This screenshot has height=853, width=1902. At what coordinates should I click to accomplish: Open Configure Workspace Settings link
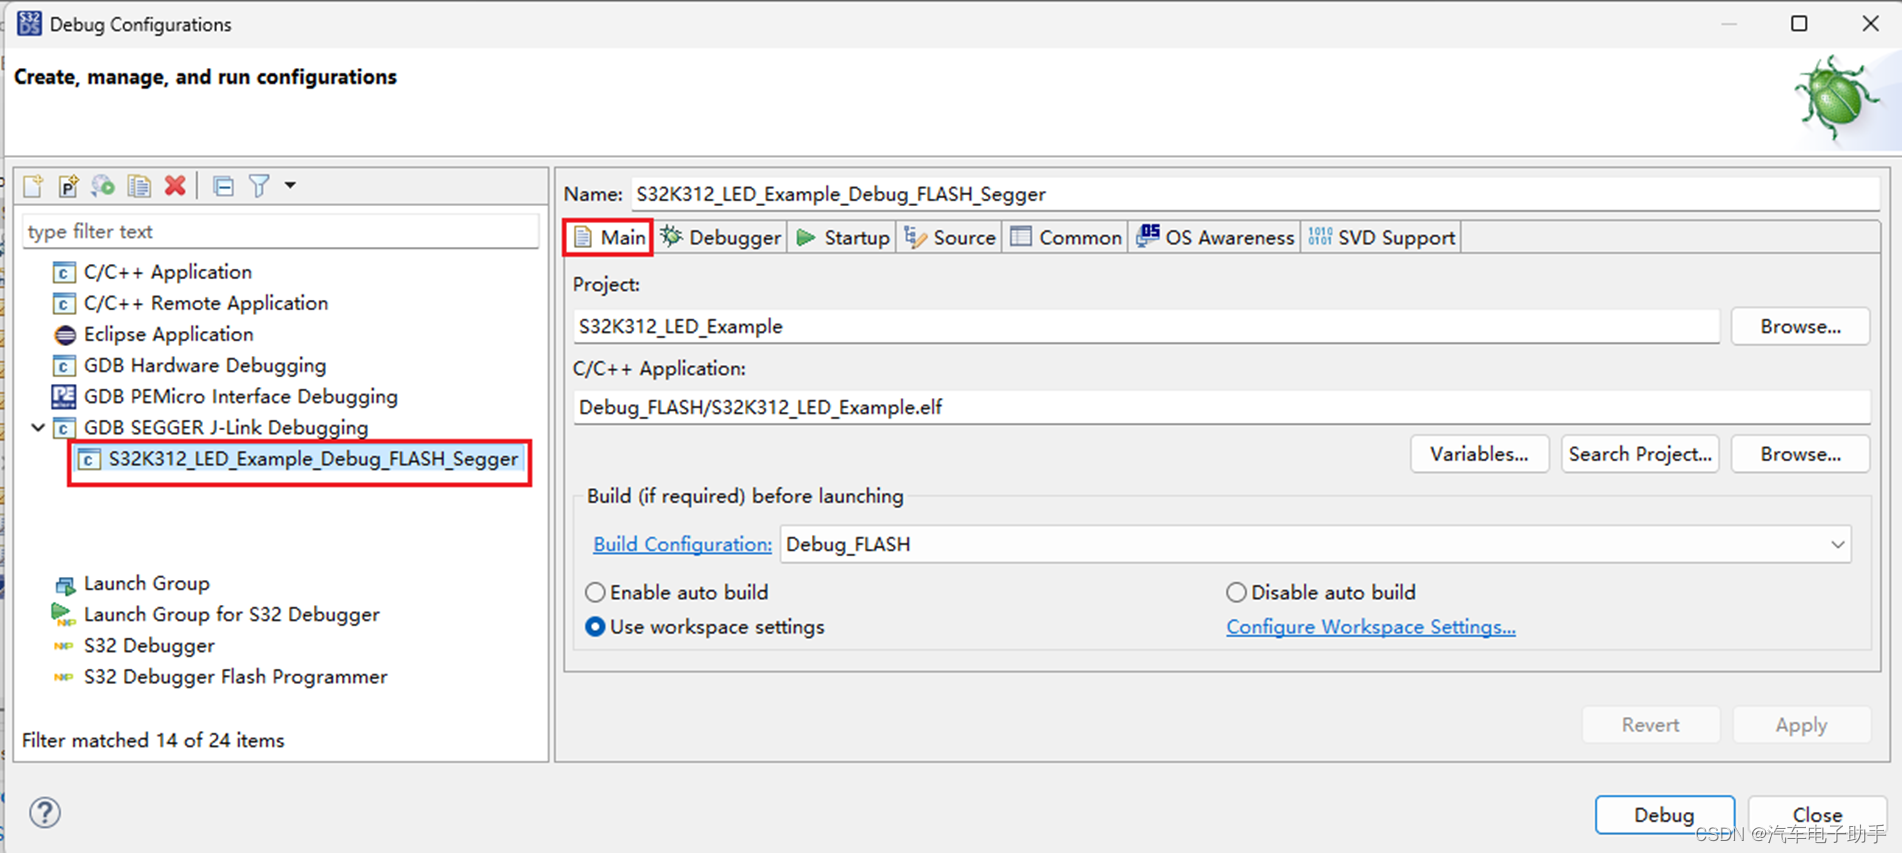[x=1371, y=627]
